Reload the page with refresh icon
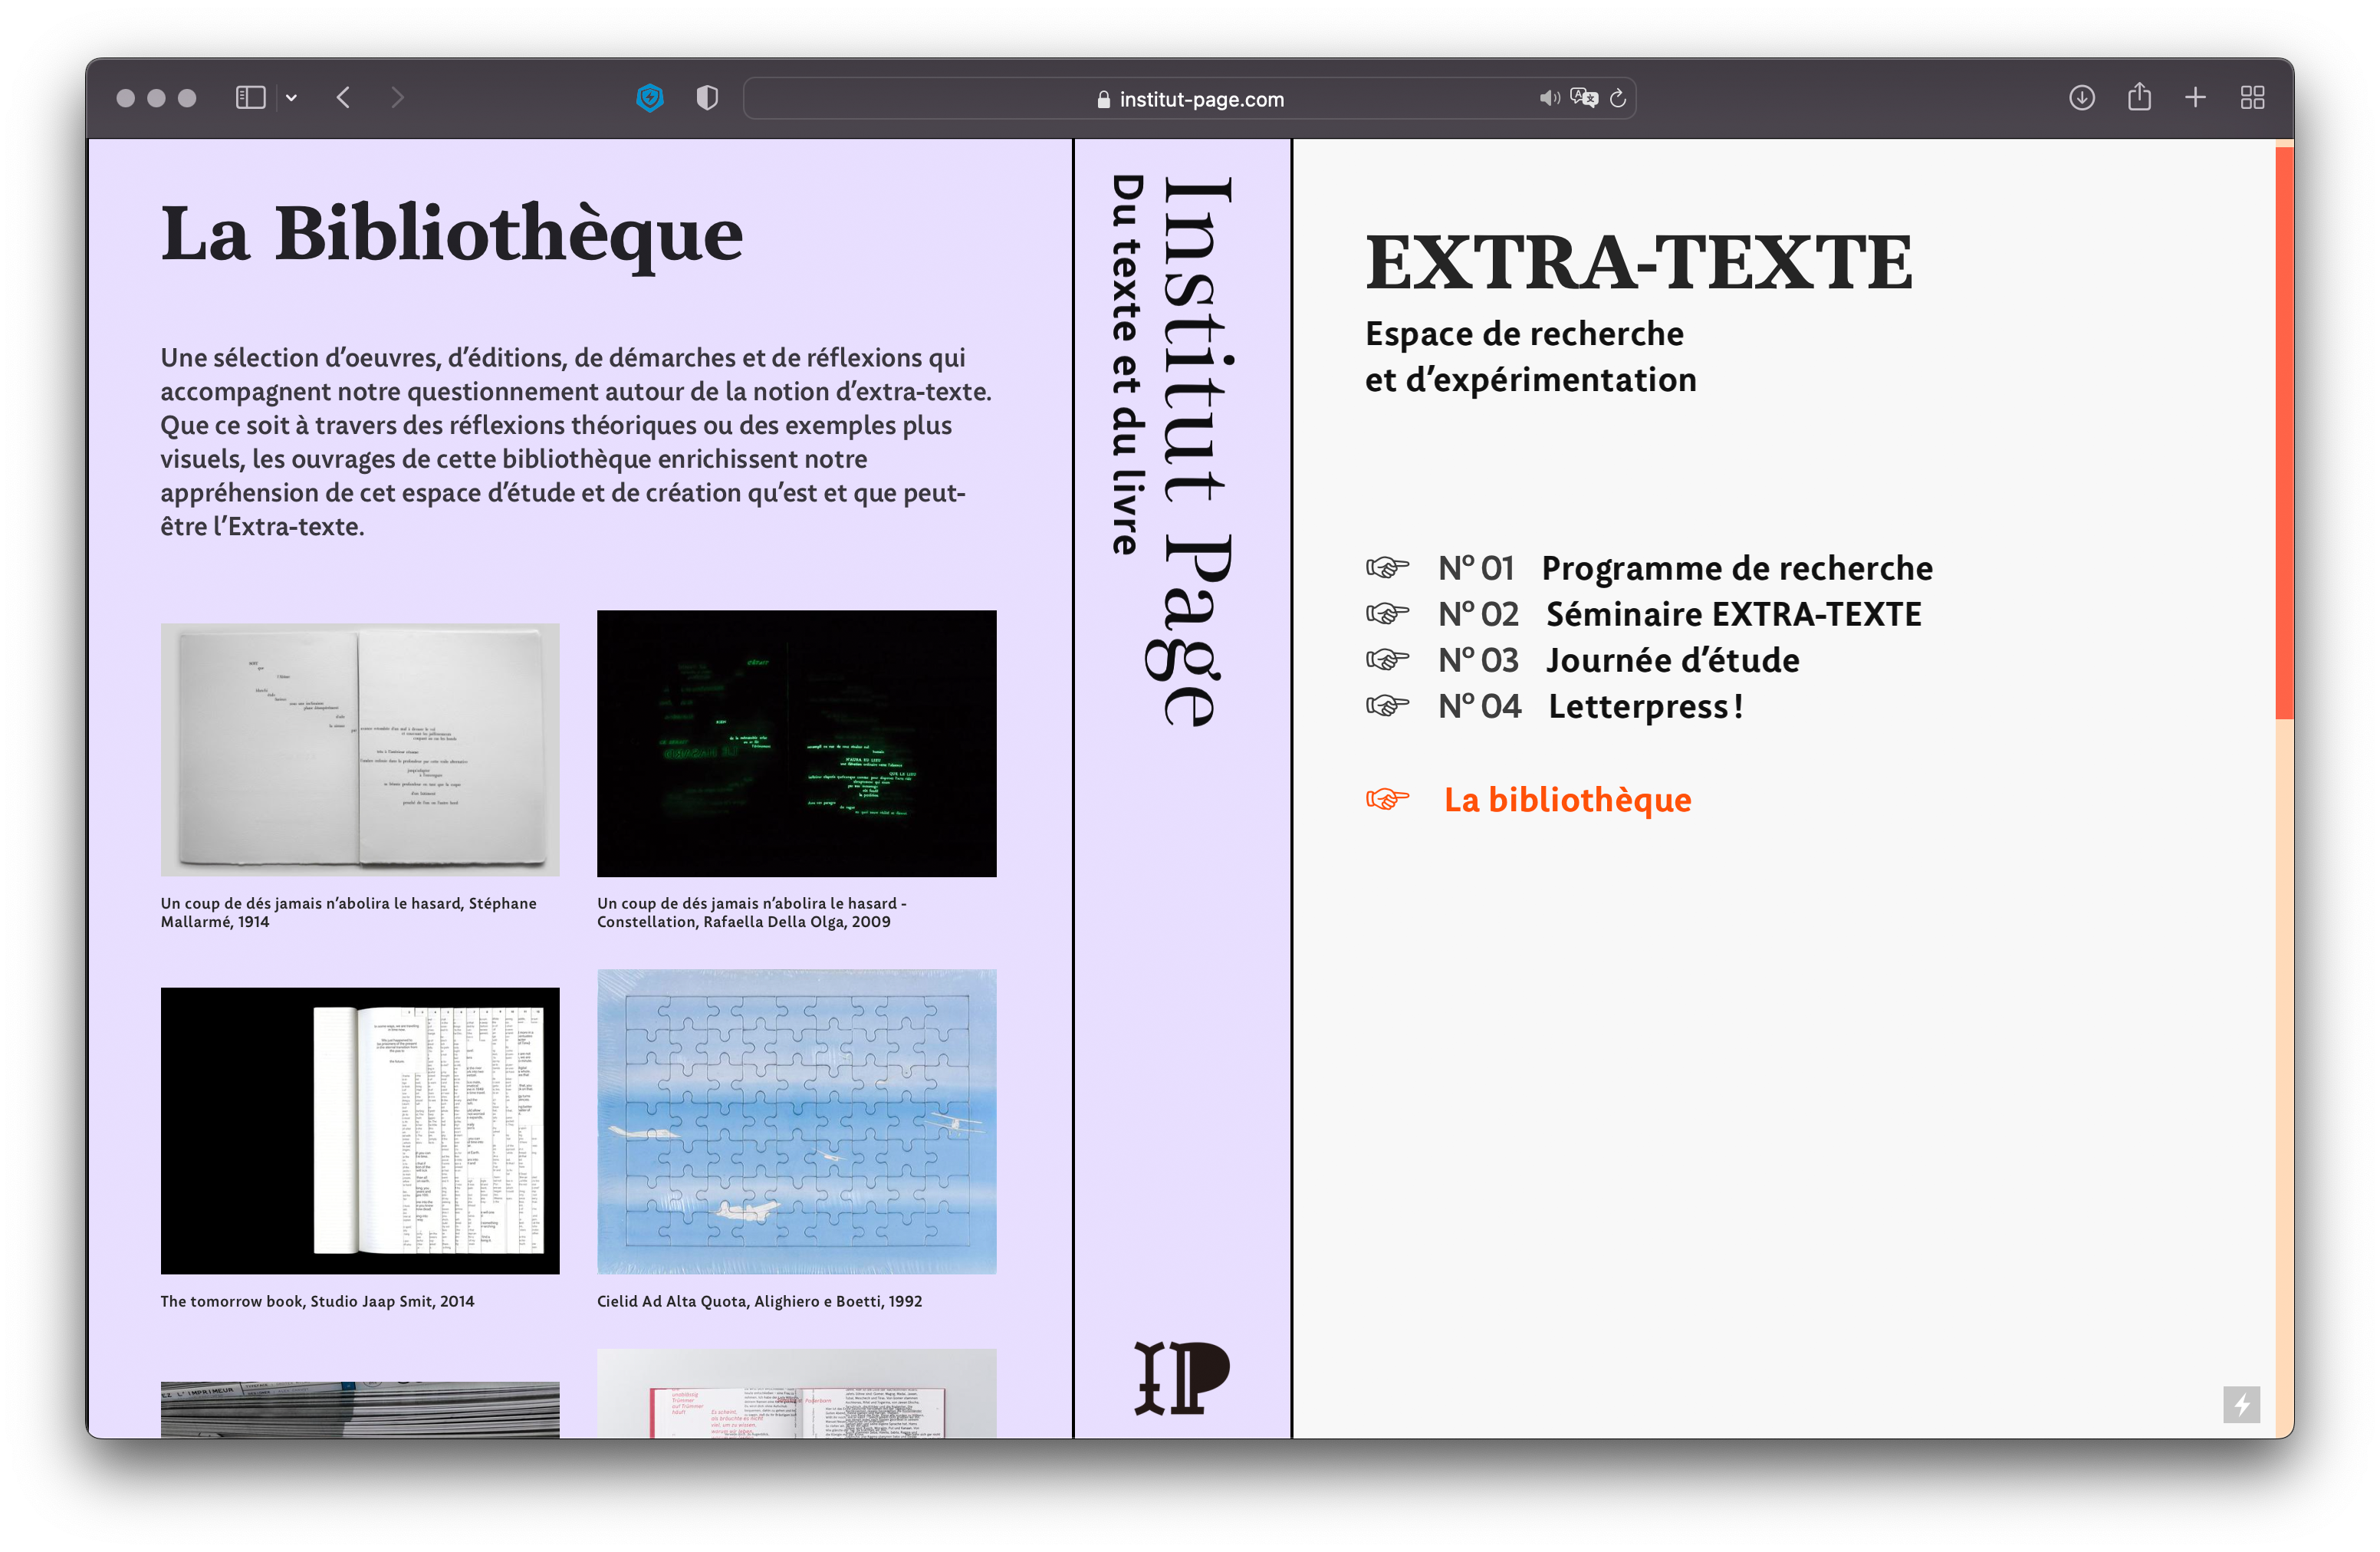This screenshot has height=1552, width=2380. pyautogui.click(x=1618, y=98)
